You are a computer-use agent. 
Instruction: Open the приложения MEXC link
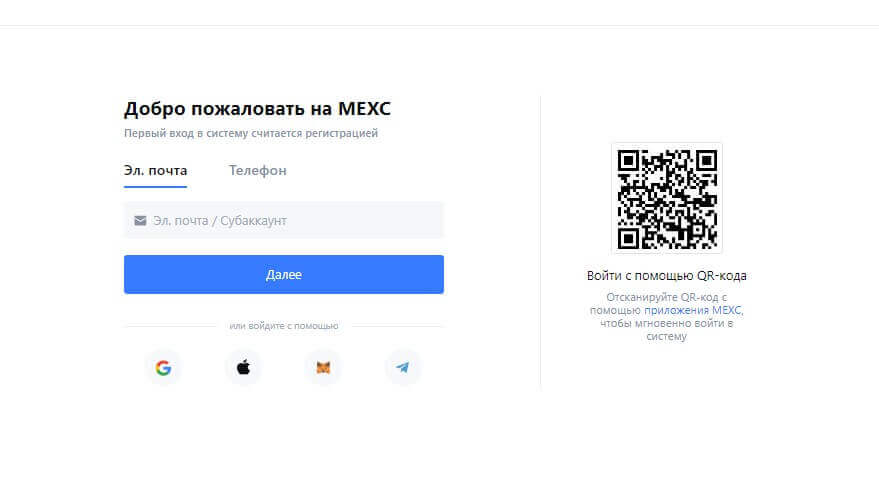[x=693, y=310]
